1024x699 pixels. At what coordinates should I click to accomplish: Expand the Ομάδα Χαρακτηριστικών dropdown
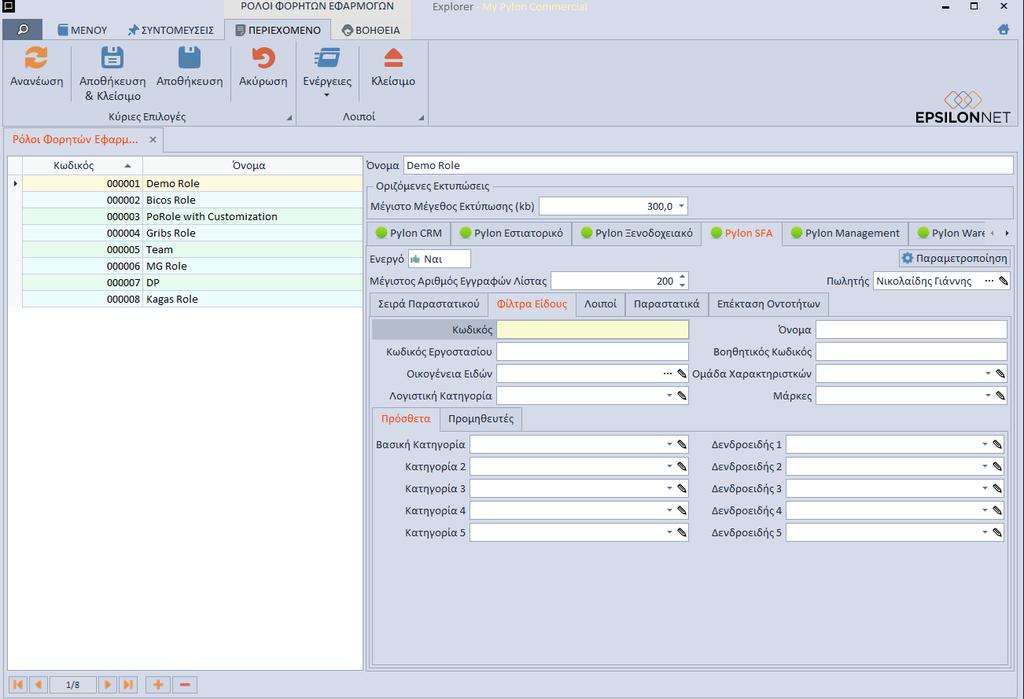point(988,374)
